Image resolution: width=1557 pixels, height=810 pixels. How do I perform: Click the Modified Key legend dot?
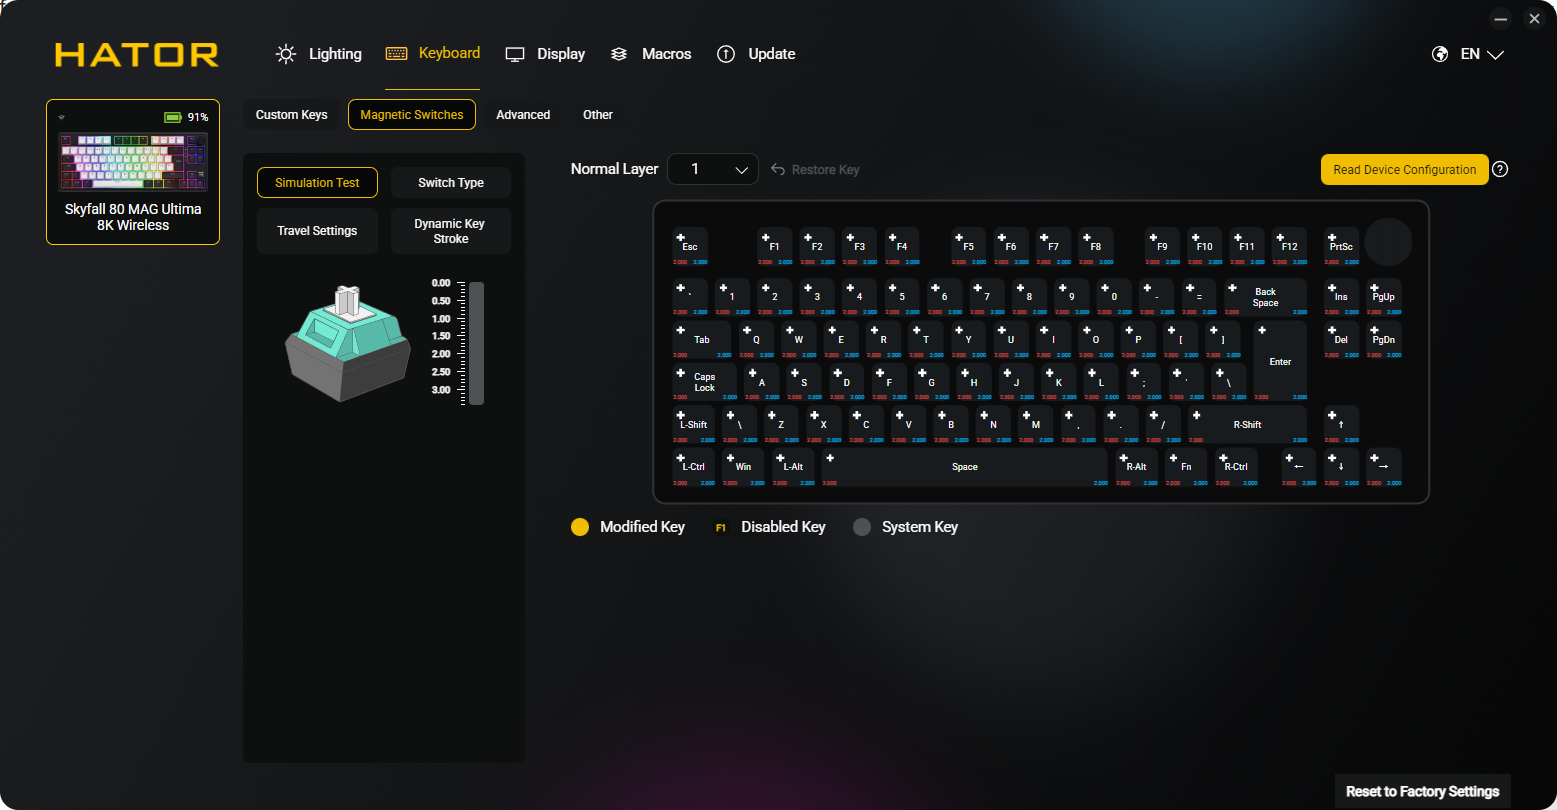pyautogui.click(x=580, y=527)
